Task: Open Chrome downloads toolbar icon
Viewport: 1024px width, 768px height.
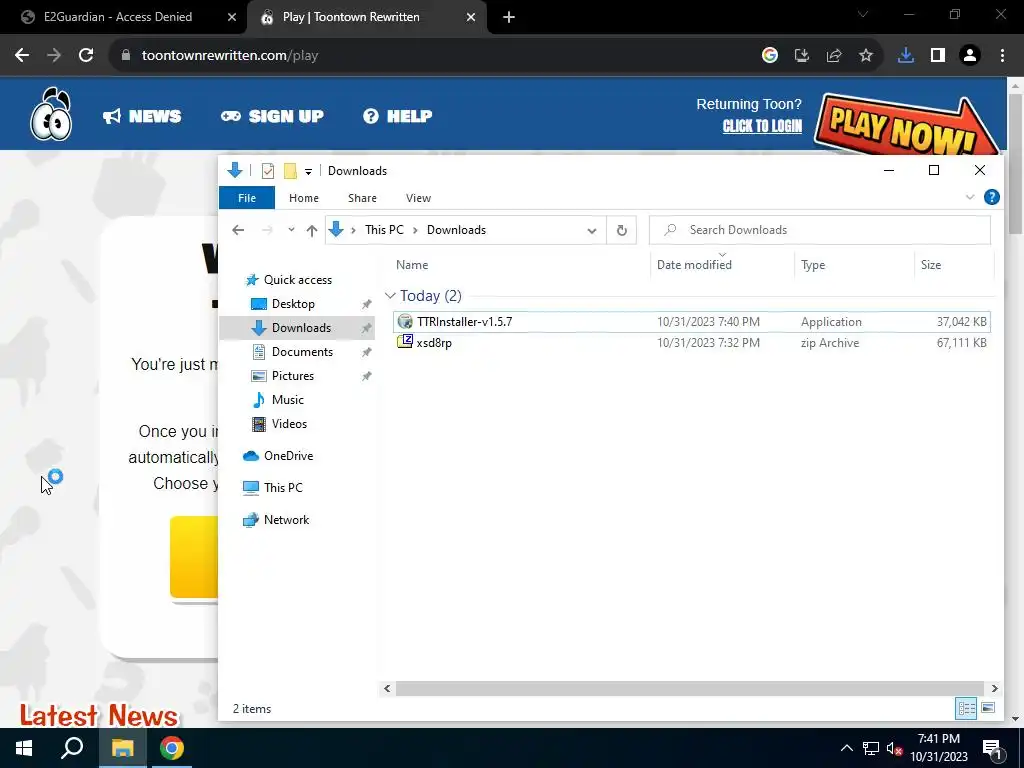Action: tap(906, 56)
